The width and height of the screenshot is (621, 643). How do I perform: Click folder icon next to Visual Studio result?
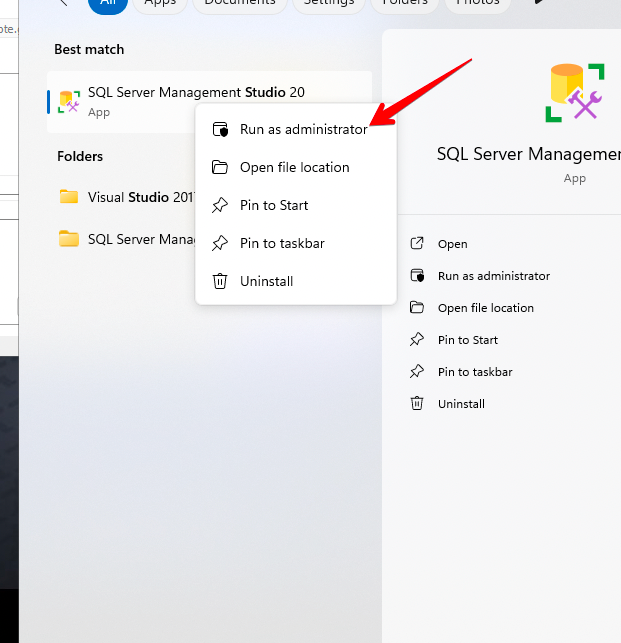click(69, 197)
